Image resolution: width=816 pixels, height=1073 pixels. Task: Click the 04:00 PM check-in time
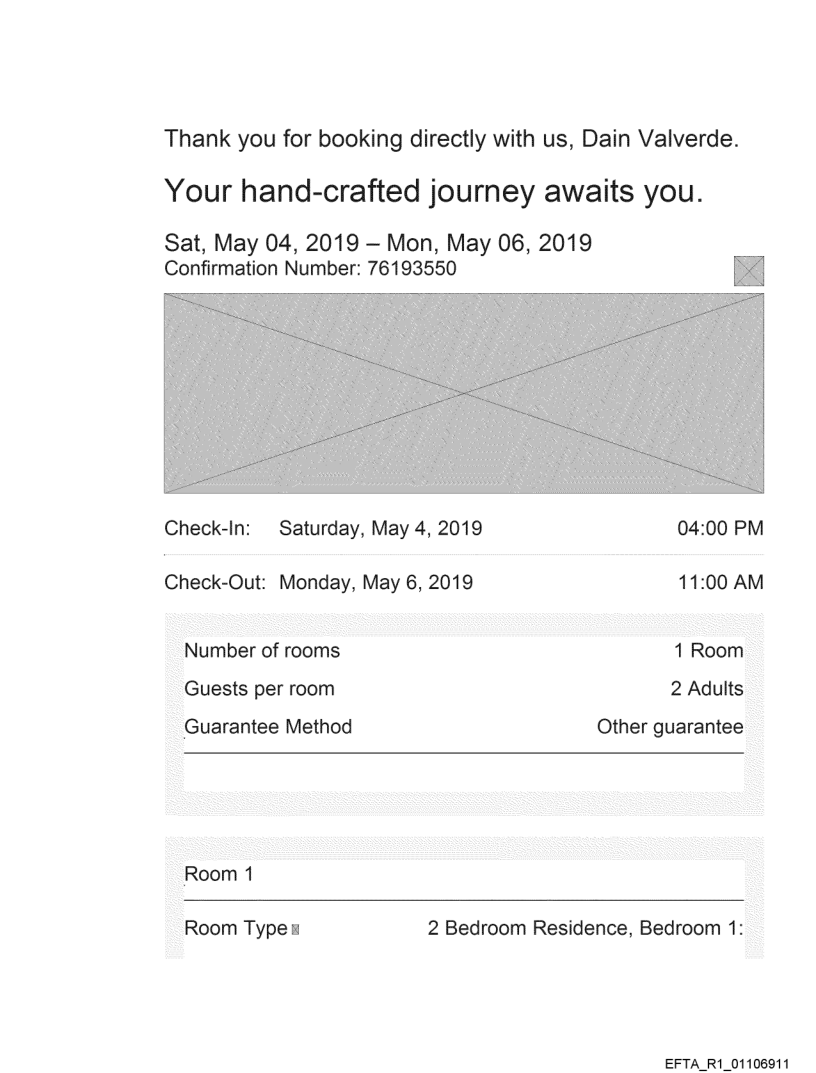coord(720,528)
